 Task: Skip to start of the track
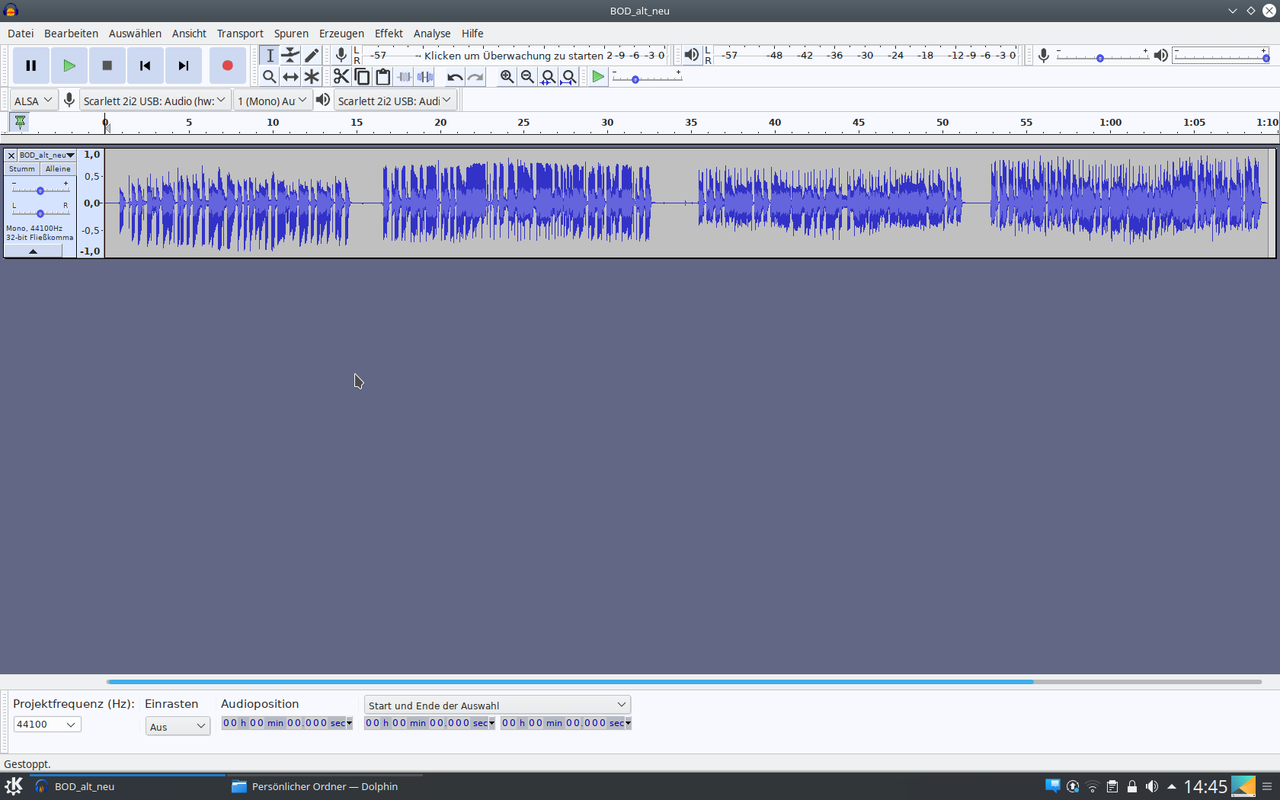[x=145, y=66]
